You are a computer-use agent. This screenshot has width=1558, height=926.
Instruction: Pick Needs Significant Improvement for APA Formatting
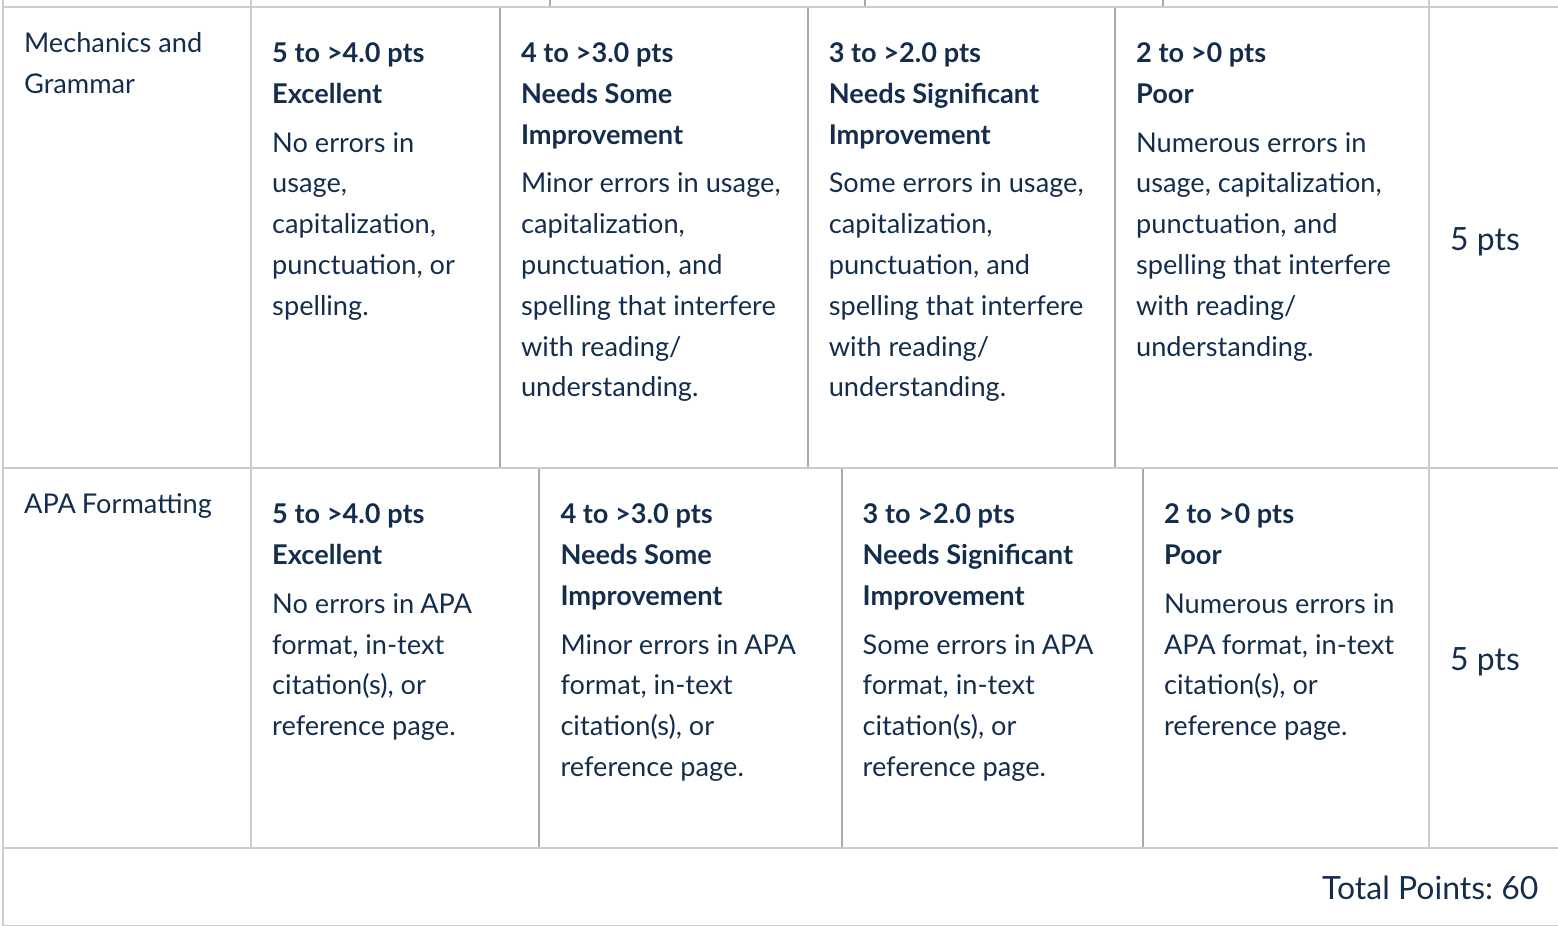[x=992, y=658]
